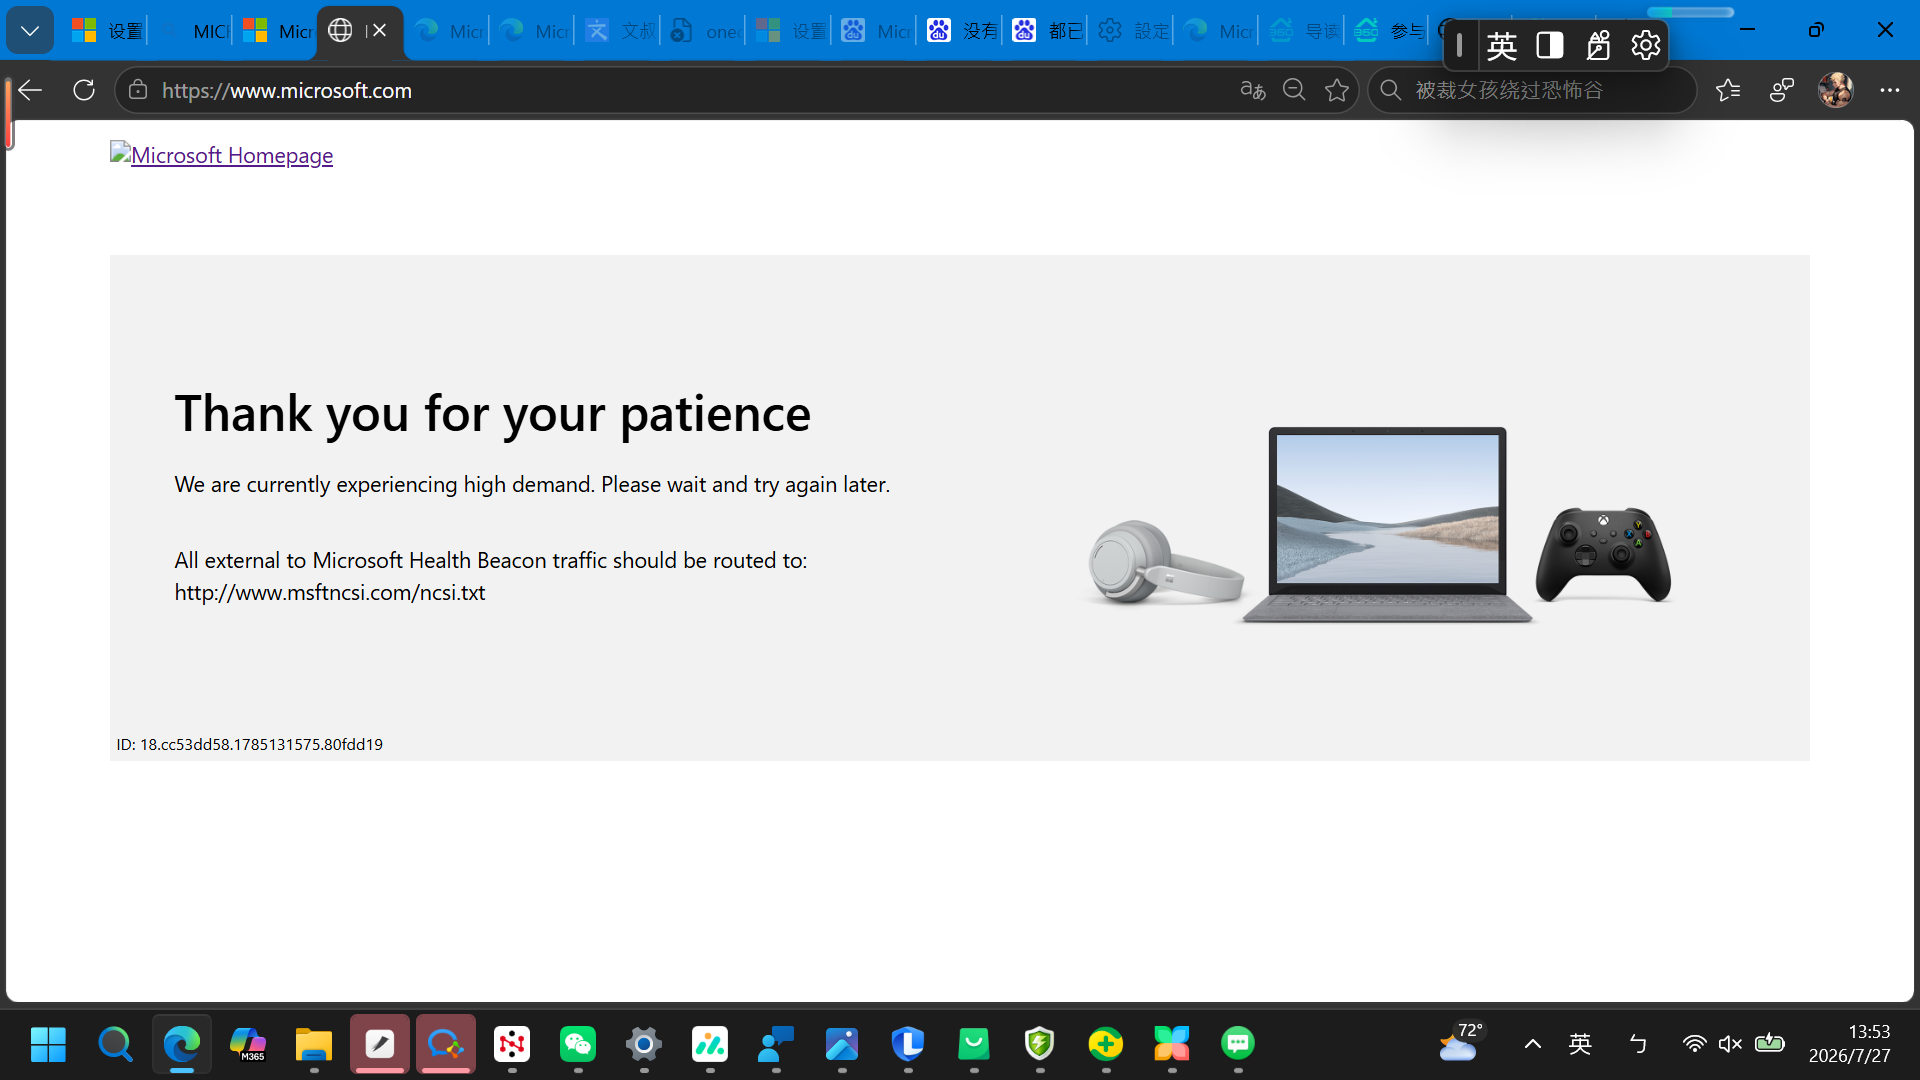
Task: Close the active tab with X
Action: point(379,31)
